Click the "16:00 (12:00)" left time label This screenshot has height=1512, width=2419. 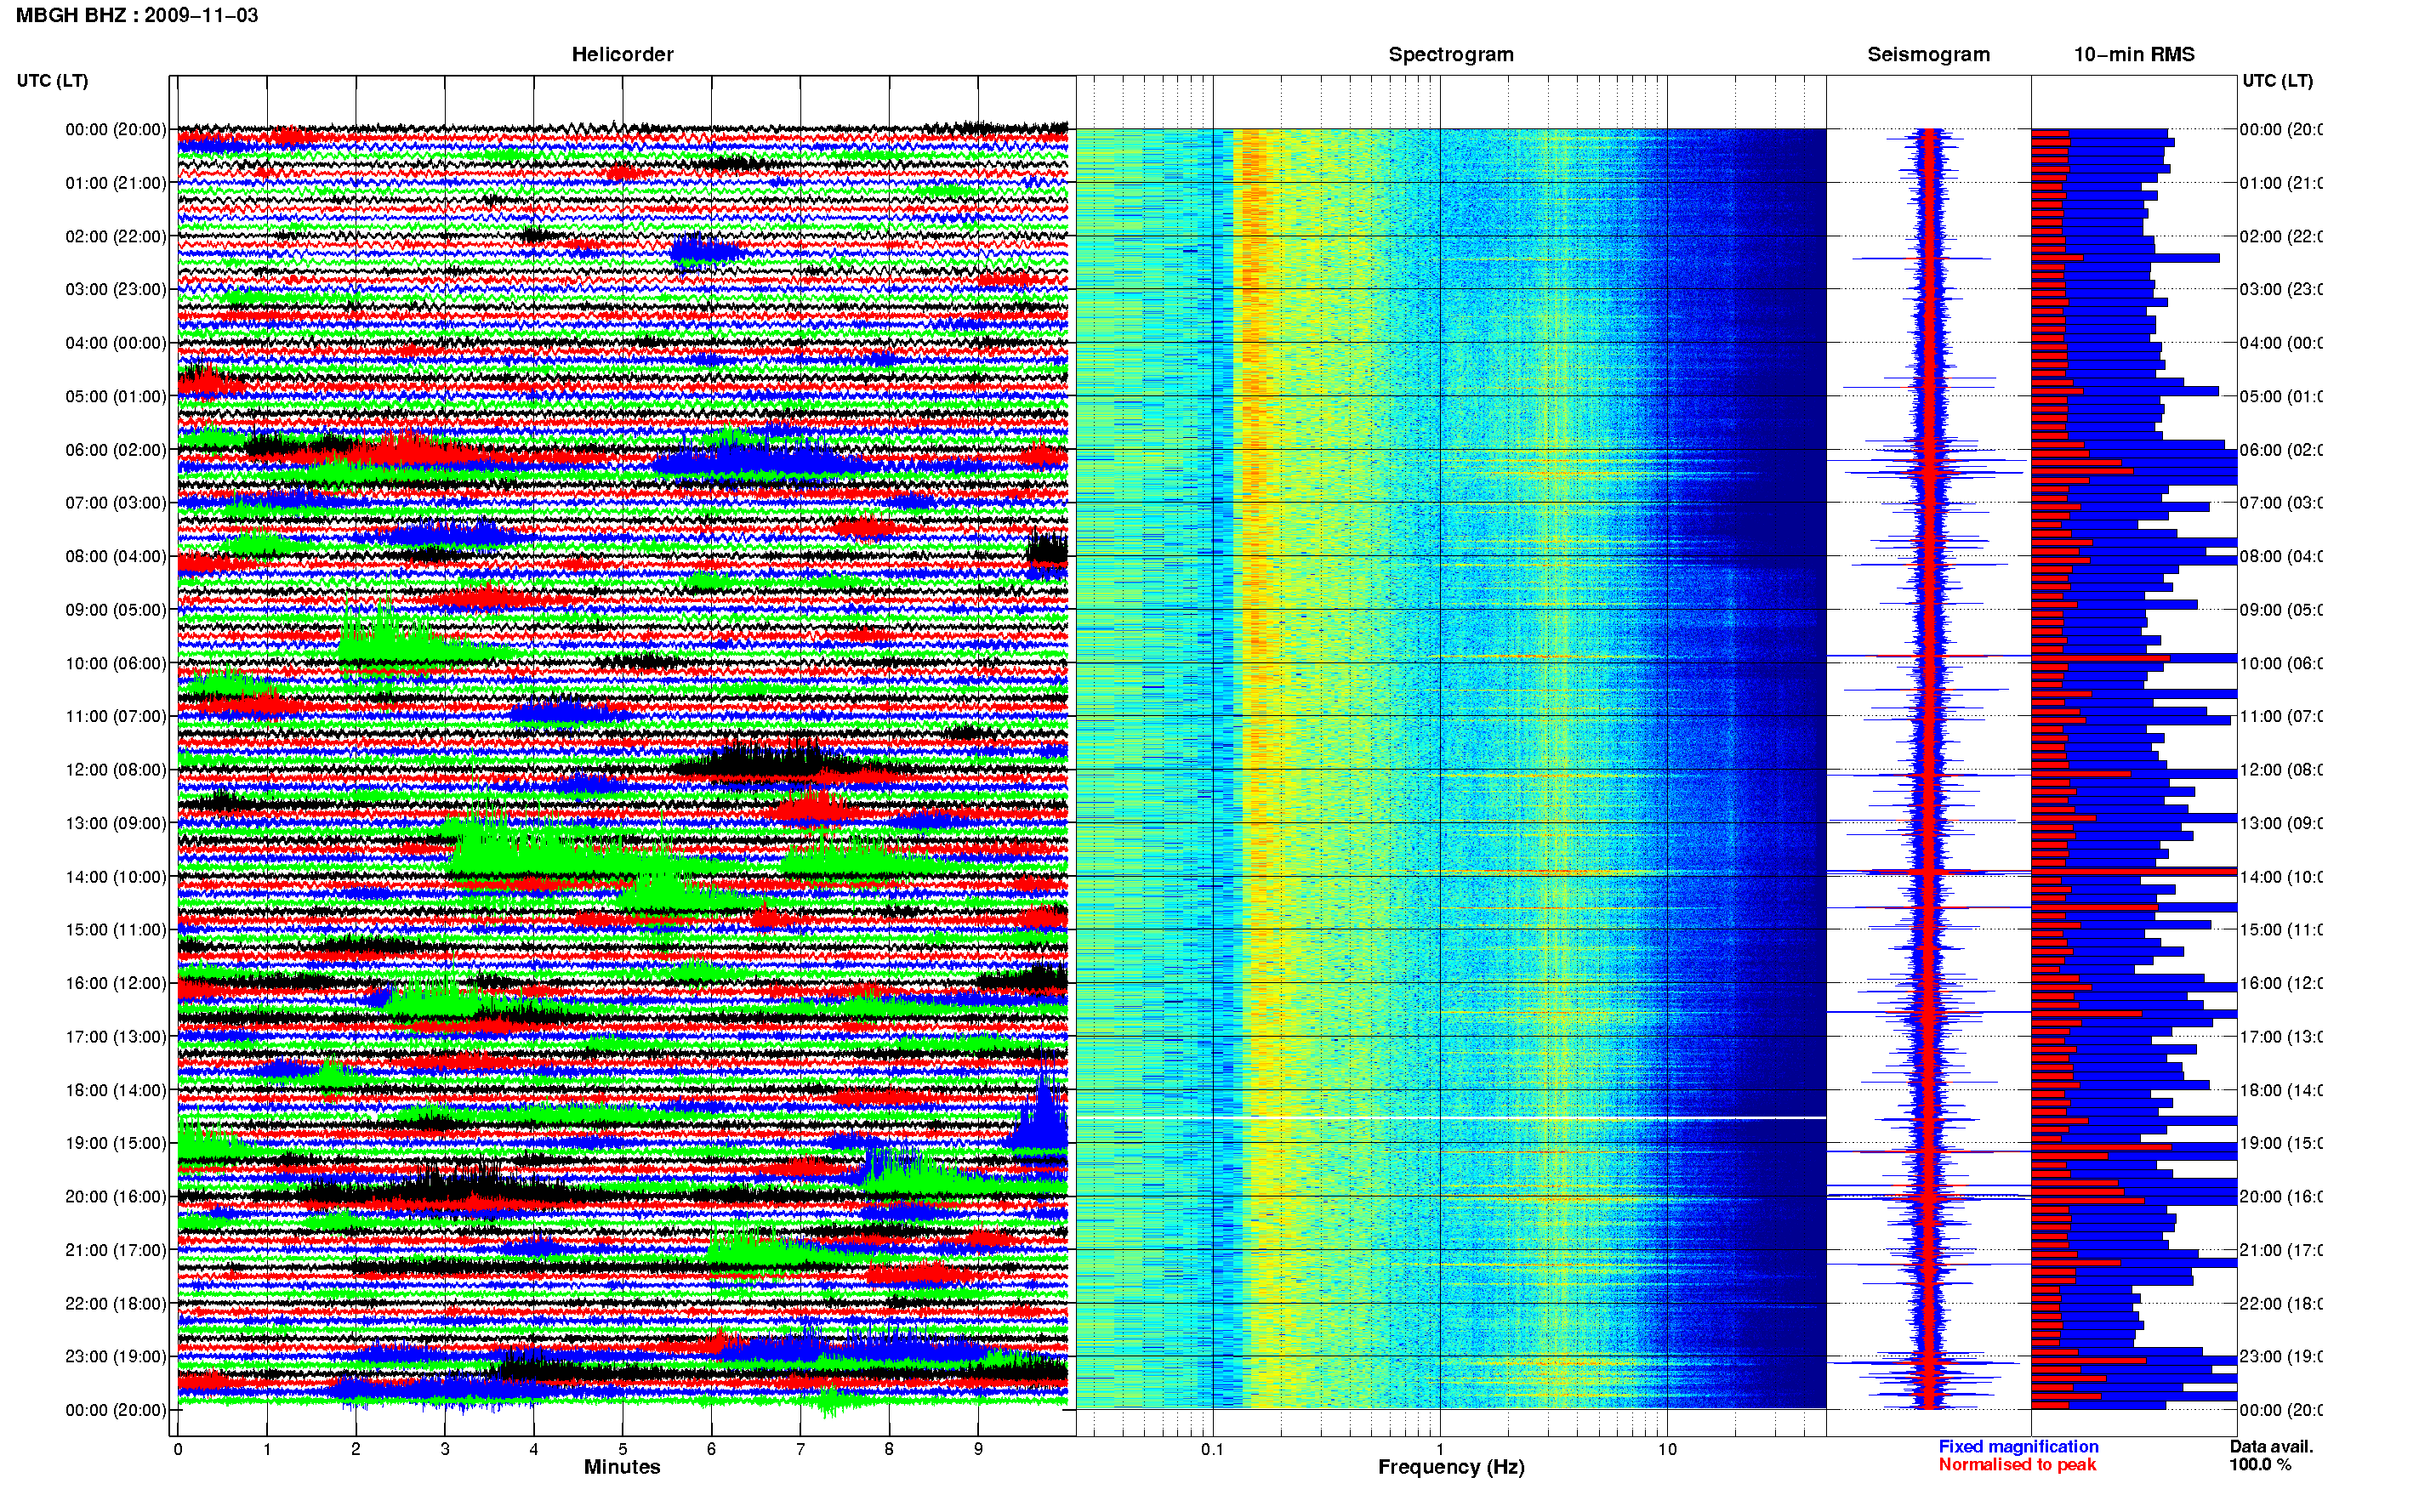point(116,983)
